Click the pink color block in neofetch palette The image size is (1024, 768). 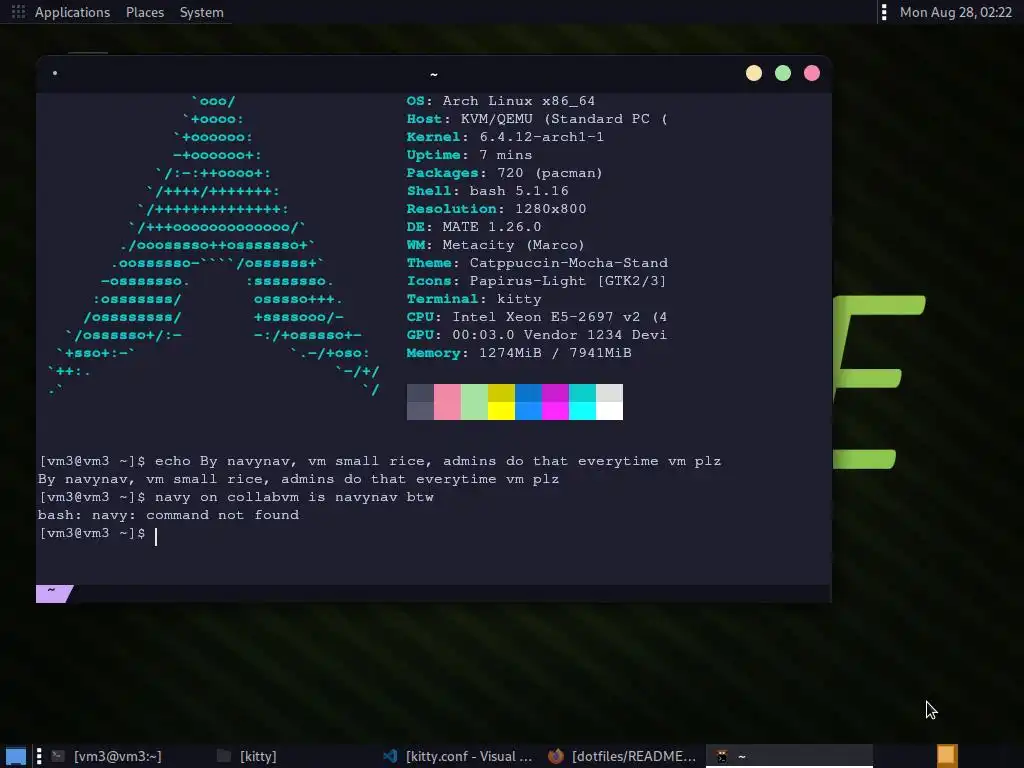[x=447, y=402]
